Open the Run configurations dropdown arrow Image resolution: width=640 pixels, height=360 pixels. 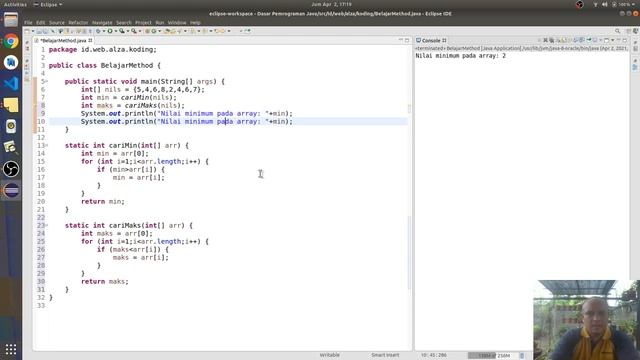[x=116, y=31]
